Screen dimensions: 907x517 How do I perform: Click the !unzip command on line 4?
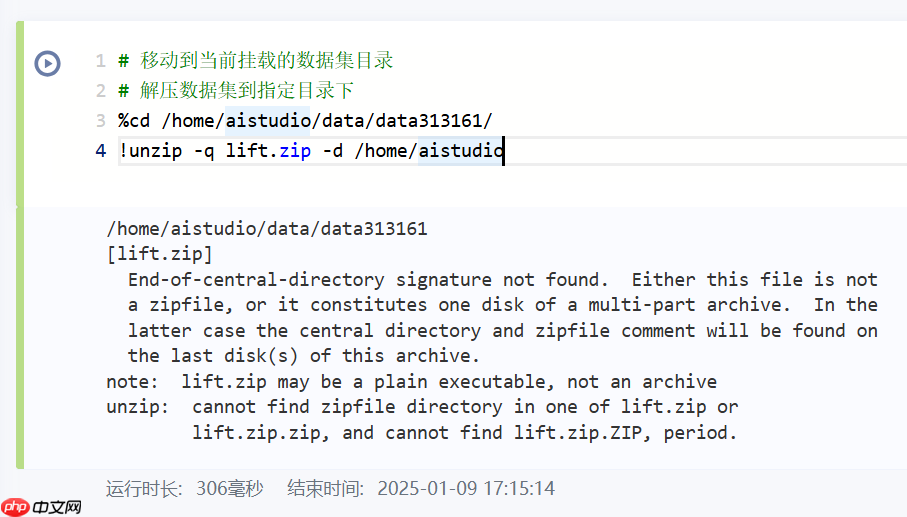(x=150, y=151)
